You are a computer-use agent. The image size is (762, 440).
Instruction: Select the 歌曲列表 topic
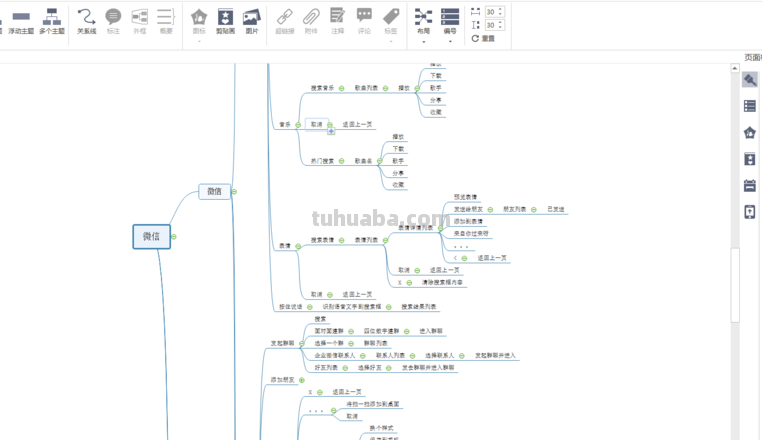(366, 88)
